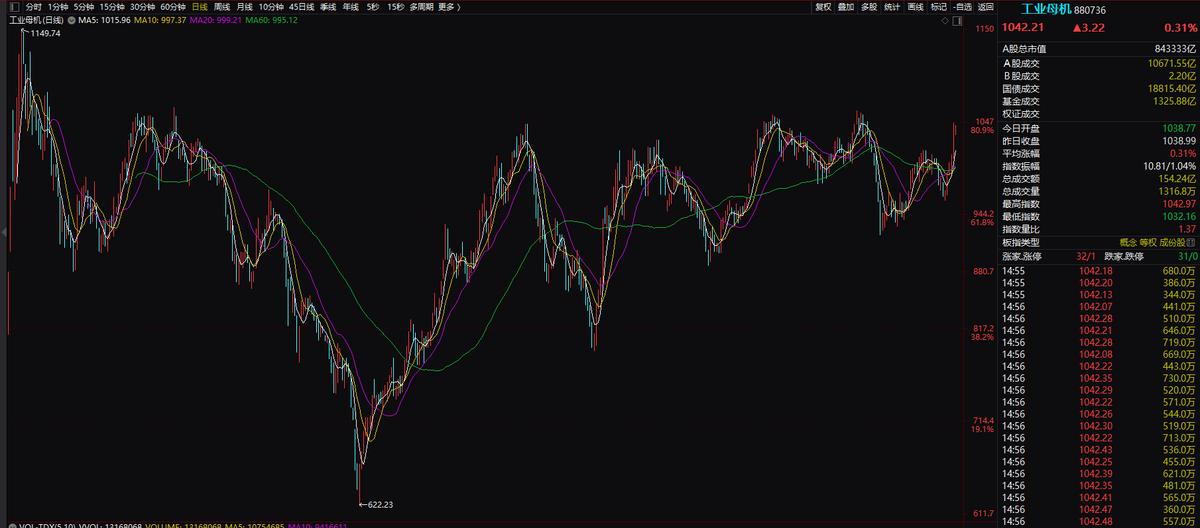Click the 最高指数 value 1042.97

[x=1180, y=204]
